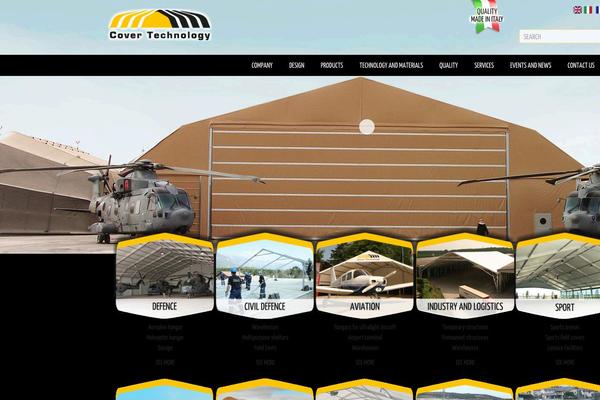
Task: Switch language with the Italian flag
Action: pos(588,10)
